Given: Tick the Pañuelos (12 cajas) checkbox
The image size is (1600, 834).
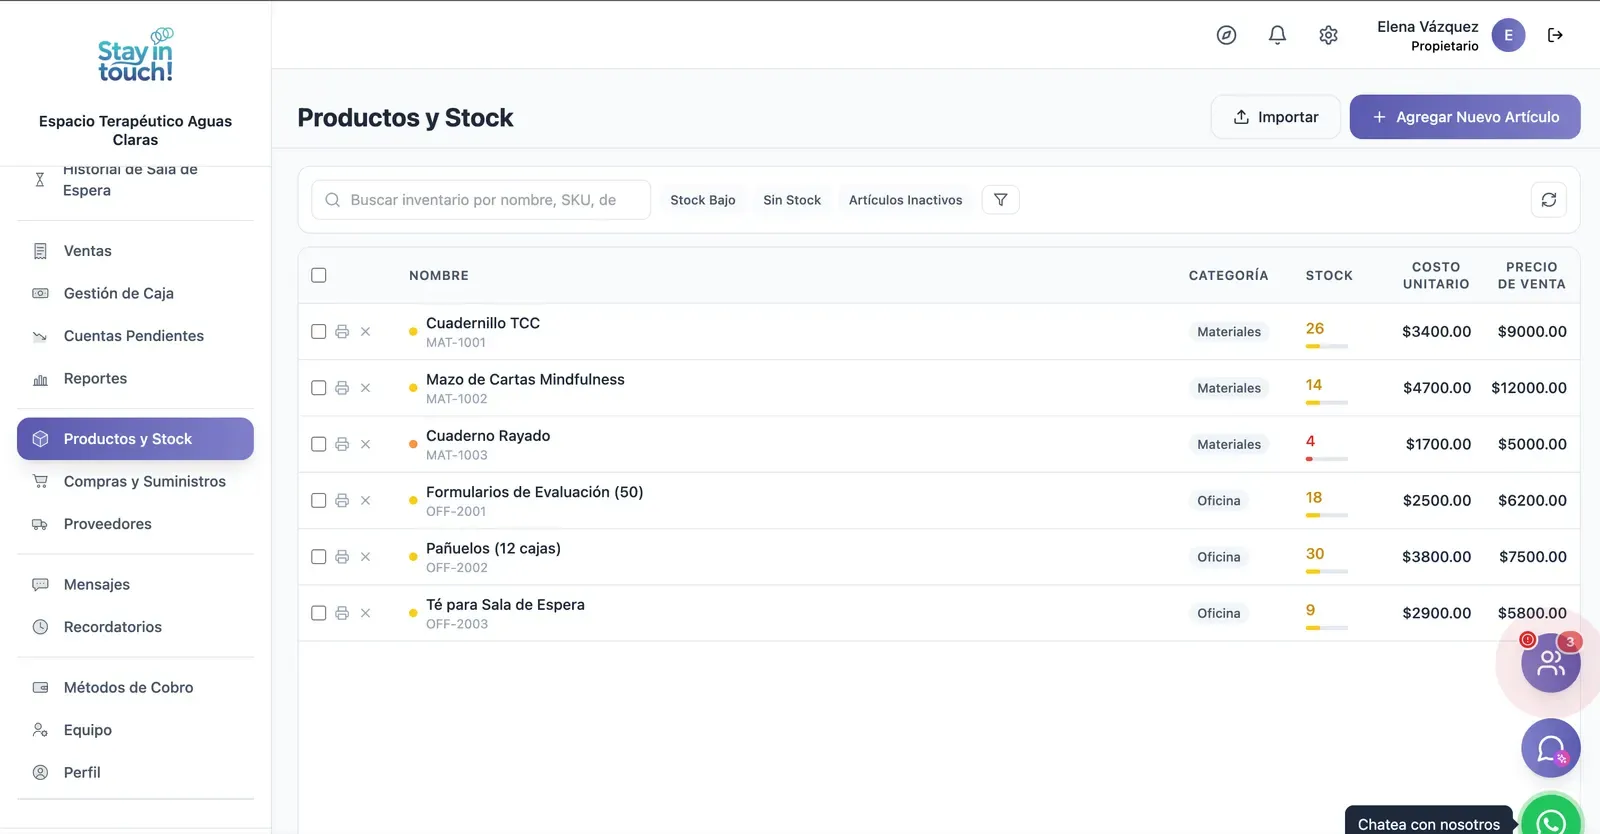Looking at the screenshot, I should pos(319,557).
